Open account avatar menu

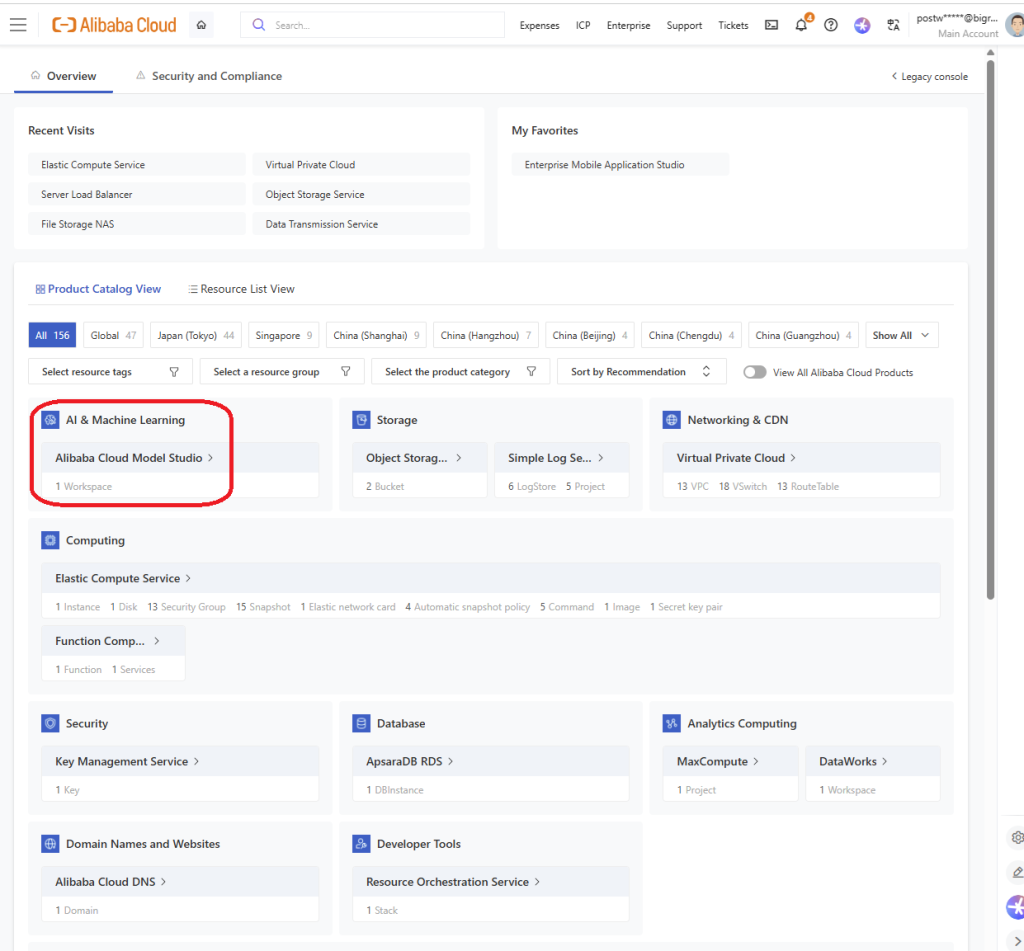[x=1014, y=25]
